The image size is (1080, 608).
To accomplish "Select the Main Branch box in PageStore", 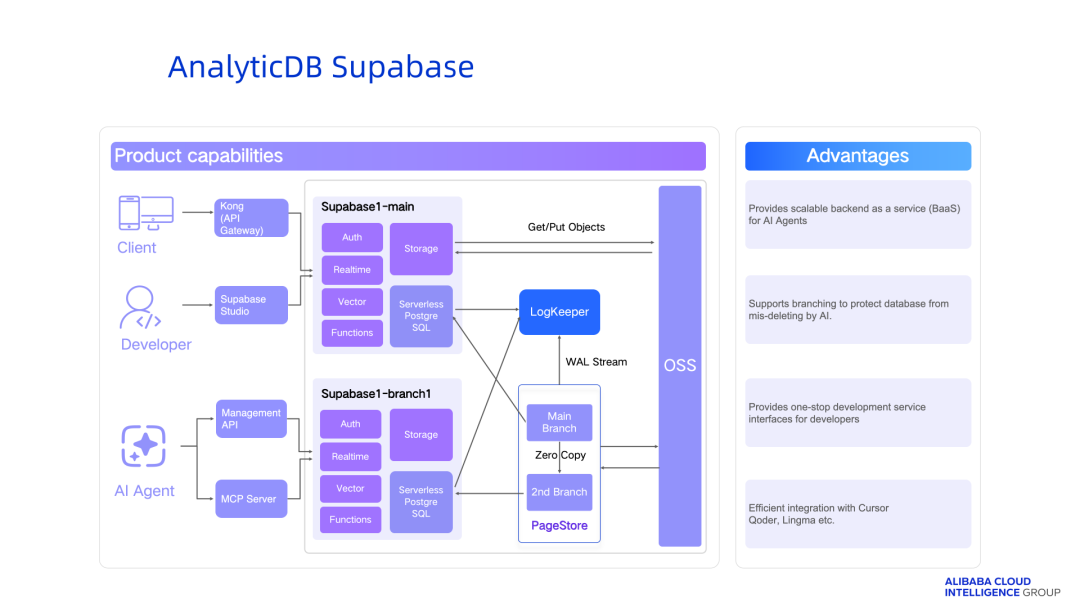I will (559, 422).
